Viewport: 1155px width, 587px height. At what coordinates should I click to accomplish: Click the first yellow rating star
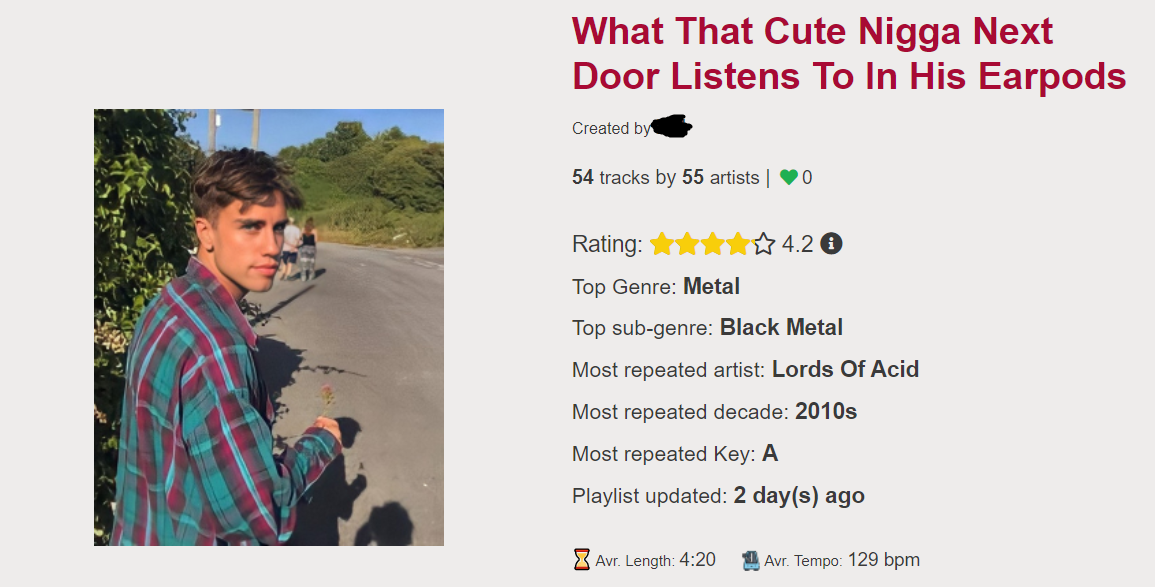point(661,244)
